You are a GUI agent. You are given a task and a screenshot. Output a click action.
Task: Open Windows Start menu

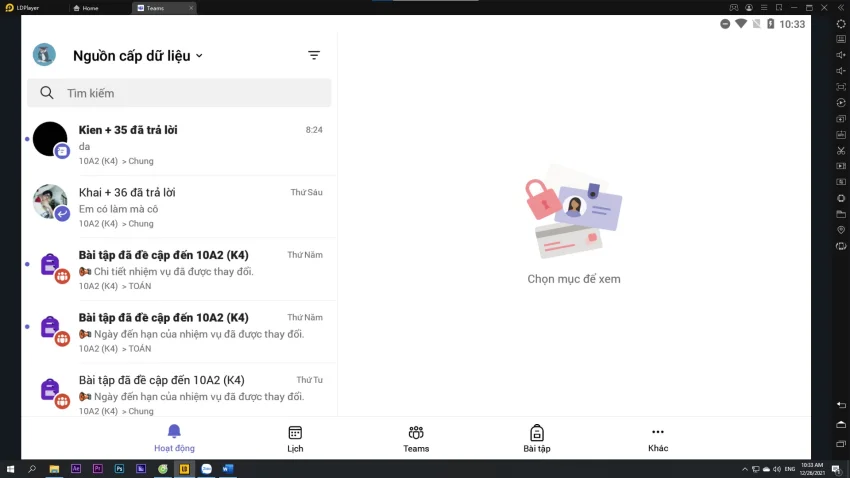pos(10,469)
